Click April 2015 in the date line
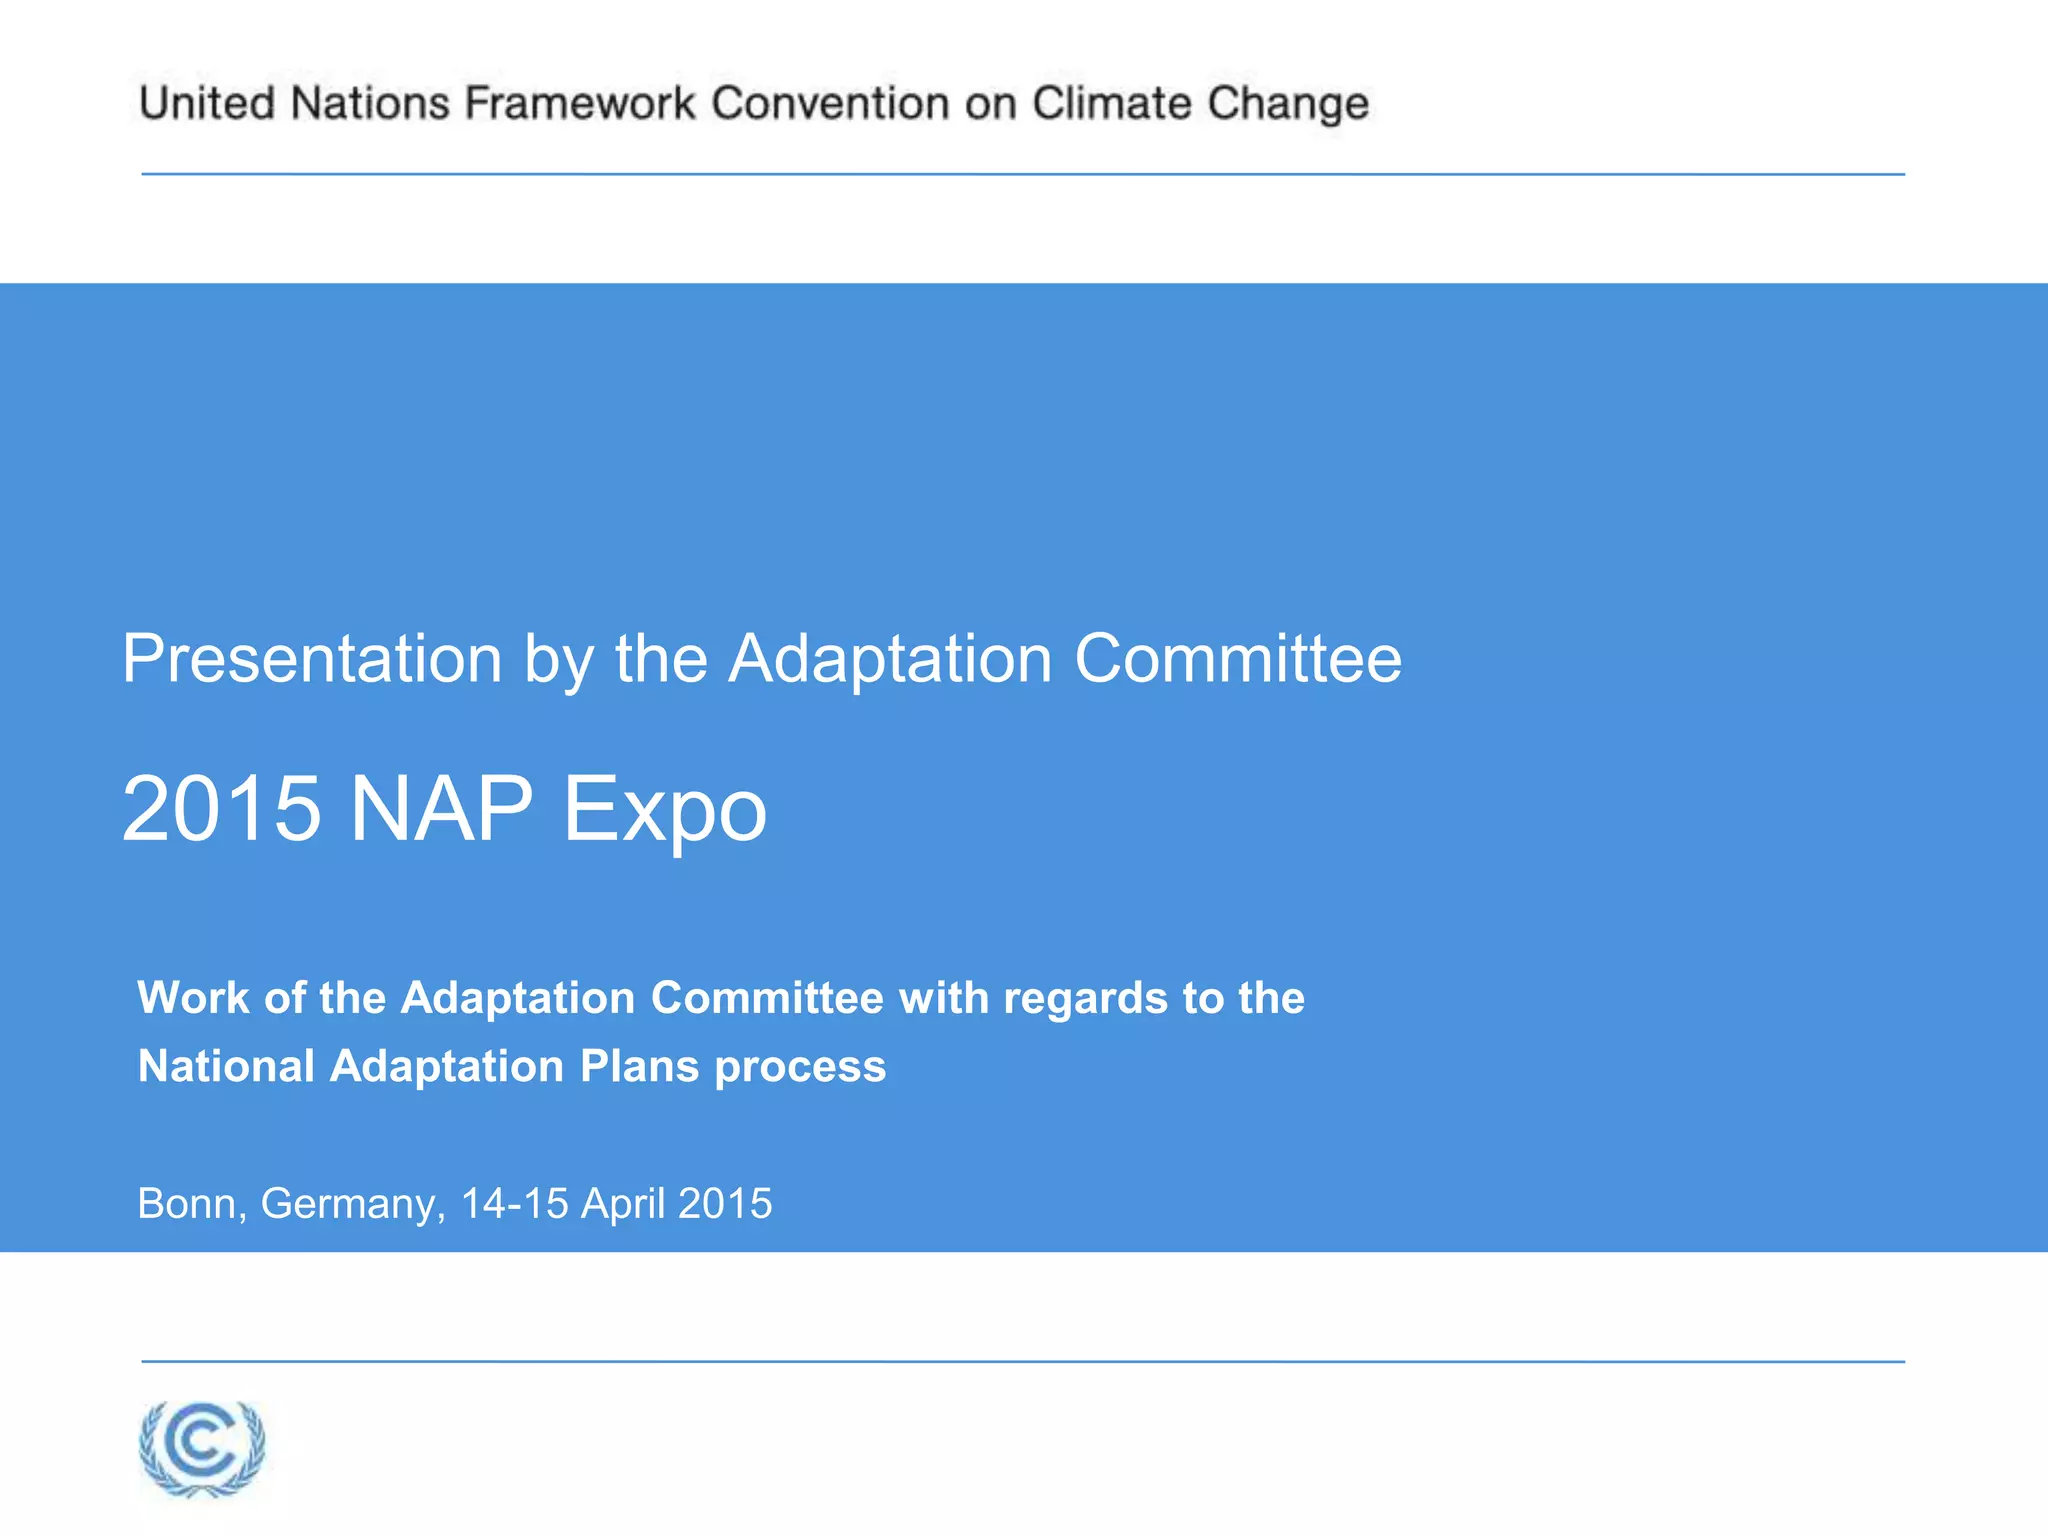 click(x=676, y=1203)
